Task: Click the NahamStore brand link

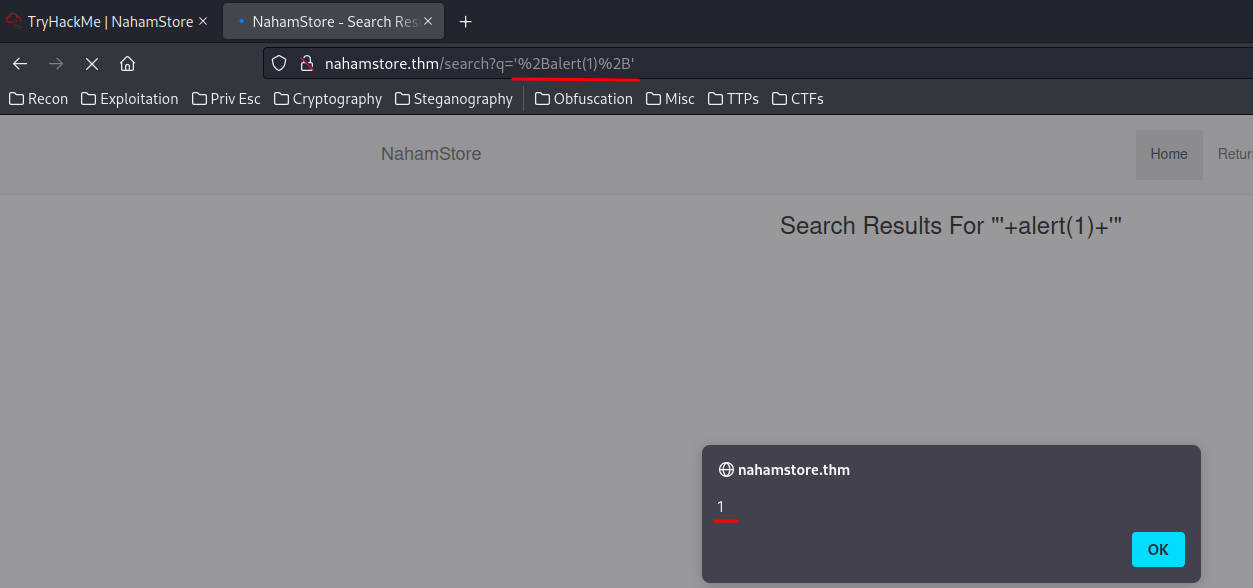Action: pyautogui.click(x=431, y=154)
